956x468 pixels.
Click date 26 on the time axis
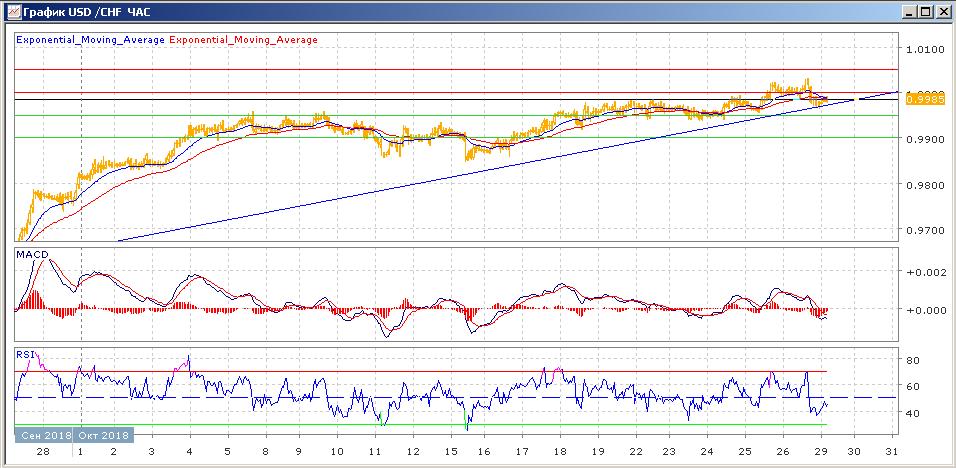pos(783,452)
